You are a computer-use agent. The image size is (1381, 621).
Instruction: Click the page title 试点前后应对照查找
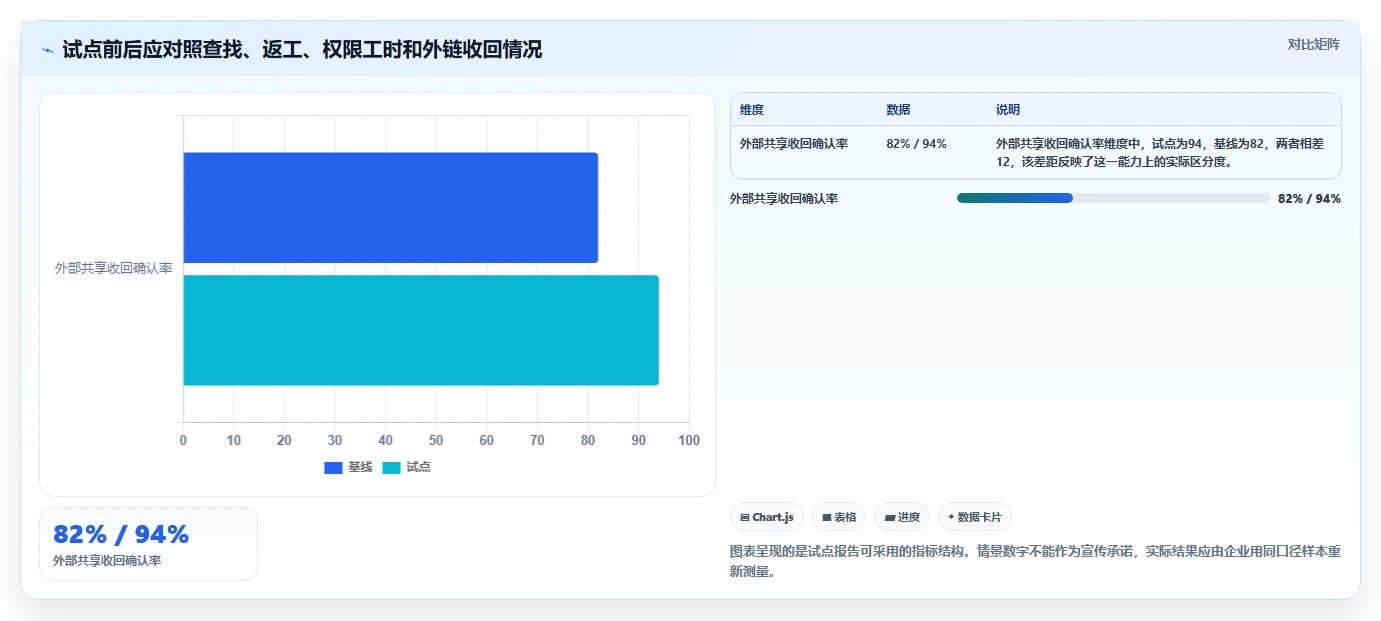click(x=302, y=49)
